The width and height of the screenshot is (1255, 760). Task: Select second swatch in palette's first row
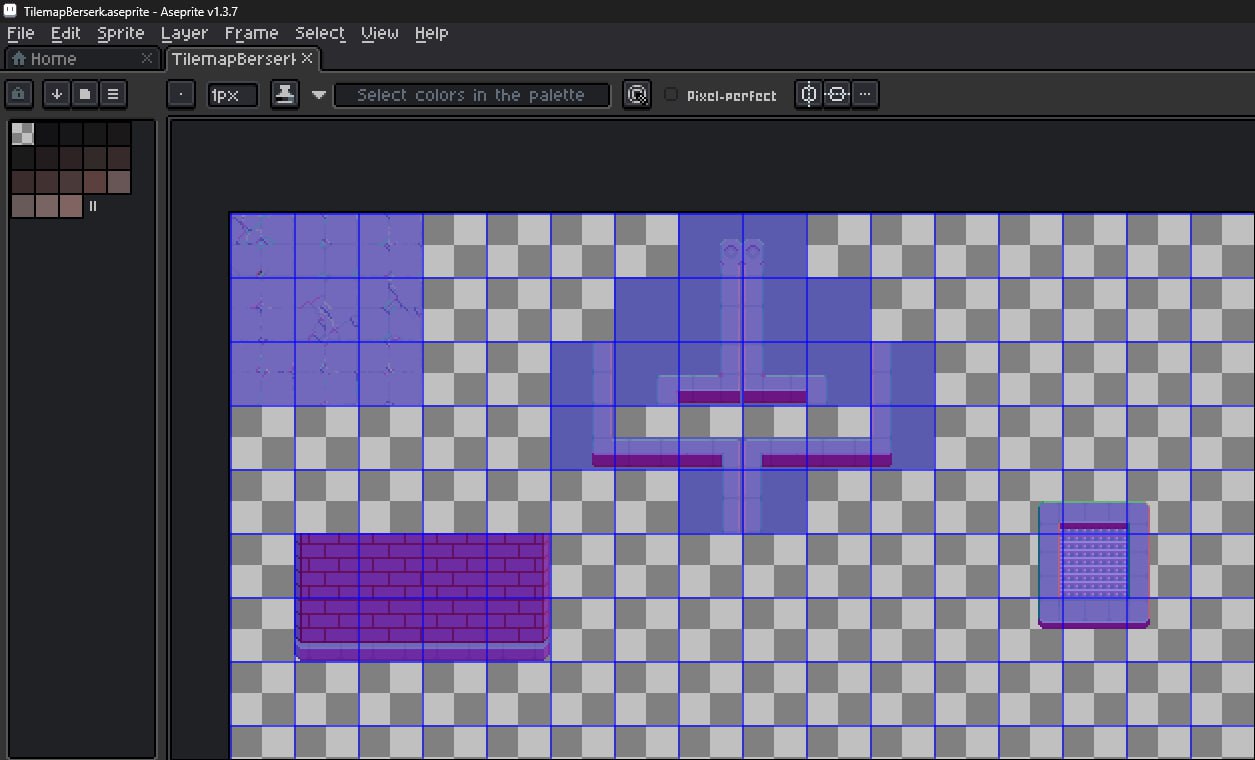click(46, 134)
